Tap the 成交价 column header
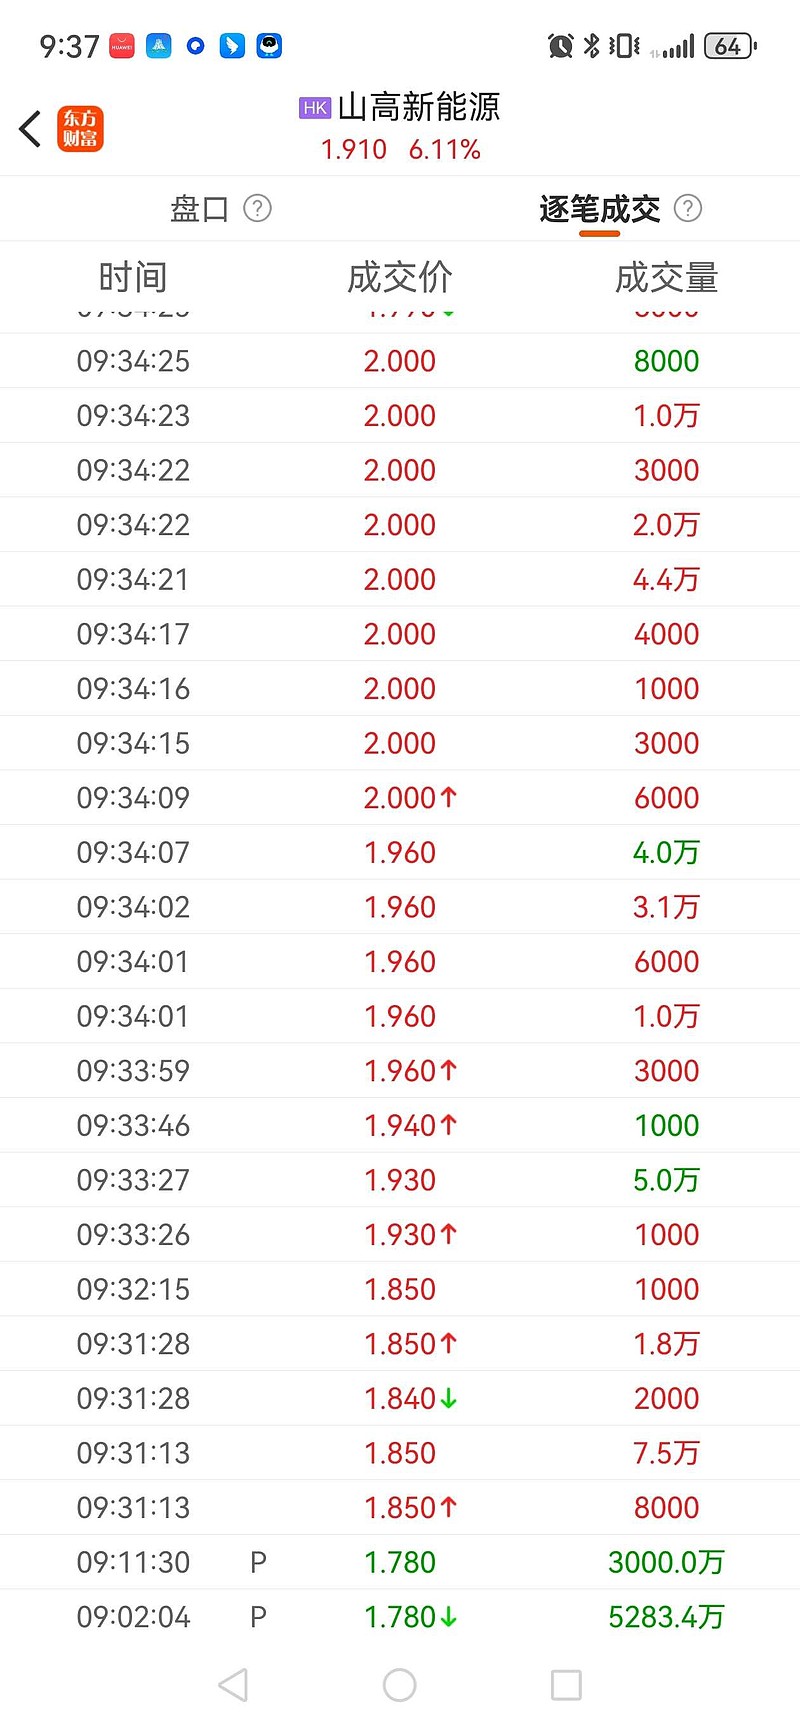The image size is (800, 1727). 400,277
